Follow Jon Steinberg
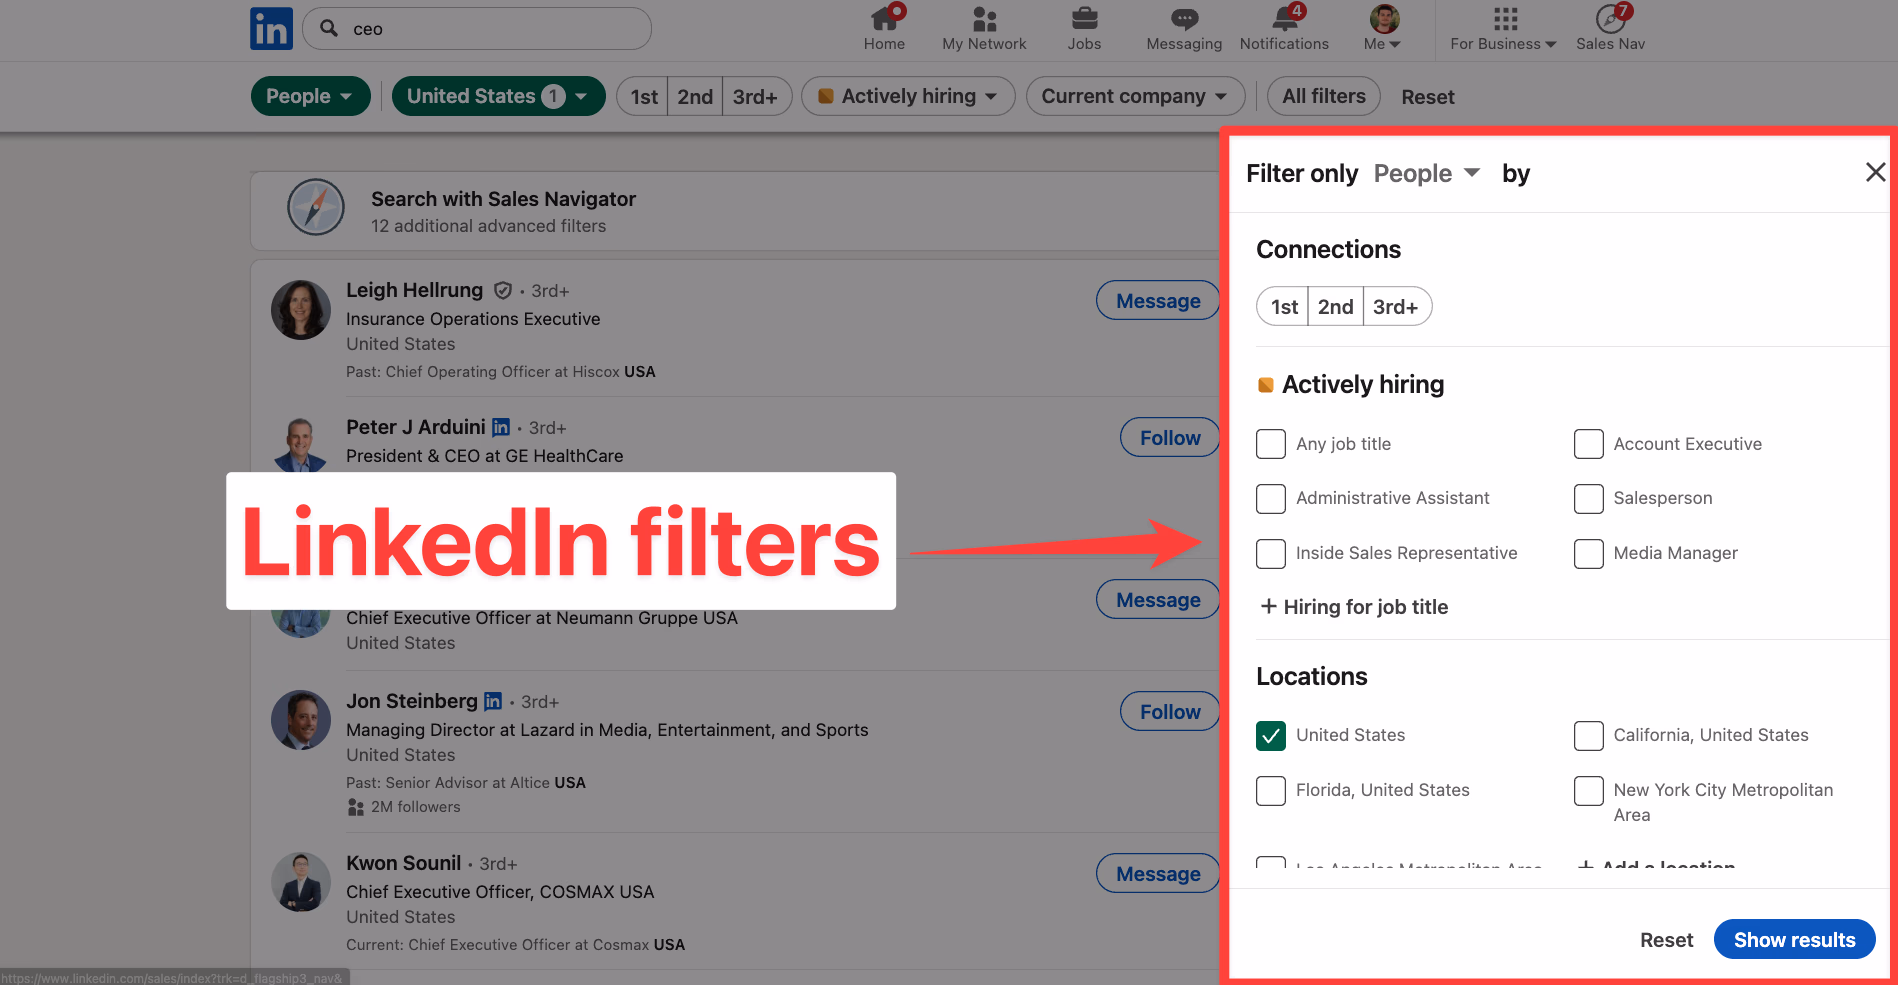 point(1170,712)
